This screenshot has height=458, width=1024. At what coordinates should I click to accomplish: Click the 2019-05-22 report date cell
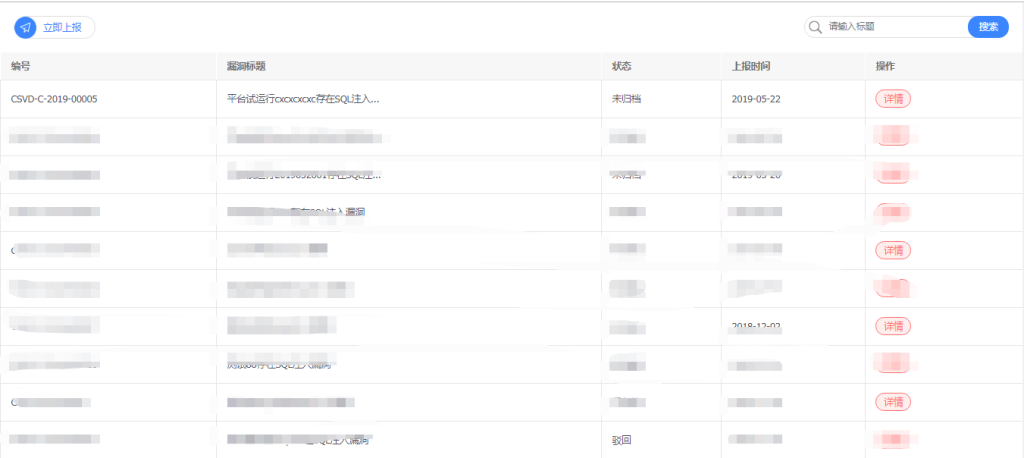[756, 99]
